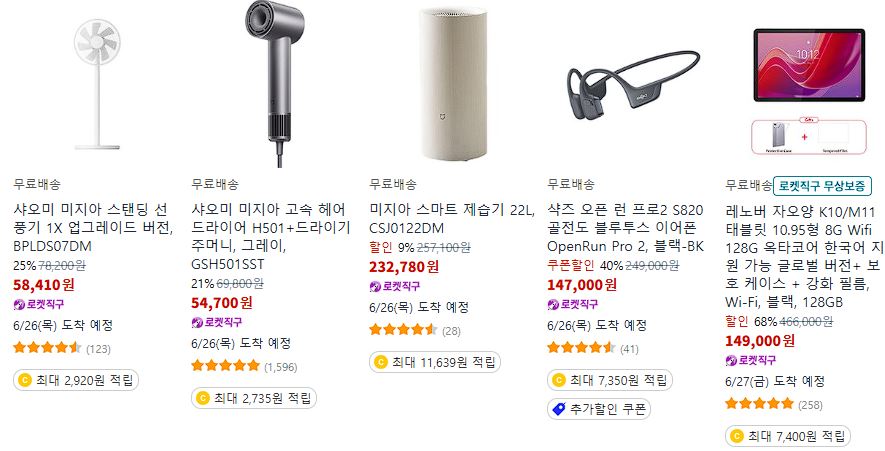Open the gray hair dryer product image
This screenshot has height=451, width=885.
click(275, 84)
